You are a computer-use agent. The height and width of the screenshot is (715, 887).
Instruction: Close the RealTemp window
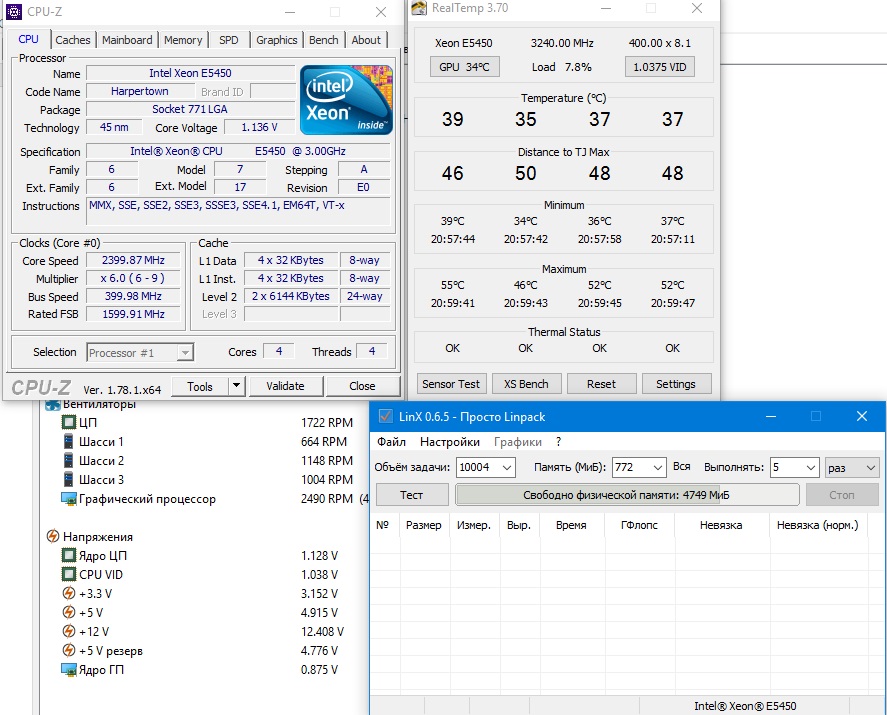tap(697, 8)
